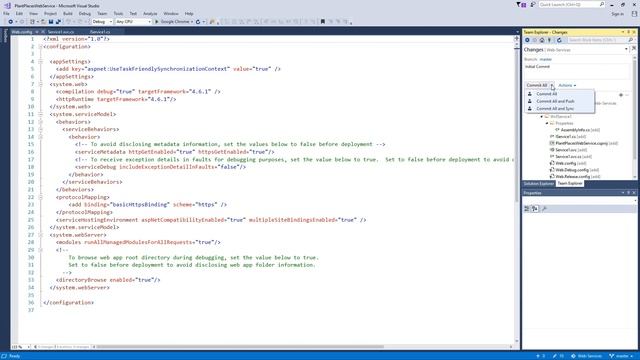
Task: Click the Web-Services repository in the status bar
Action: pyautogui.click(x=587, y=356)
